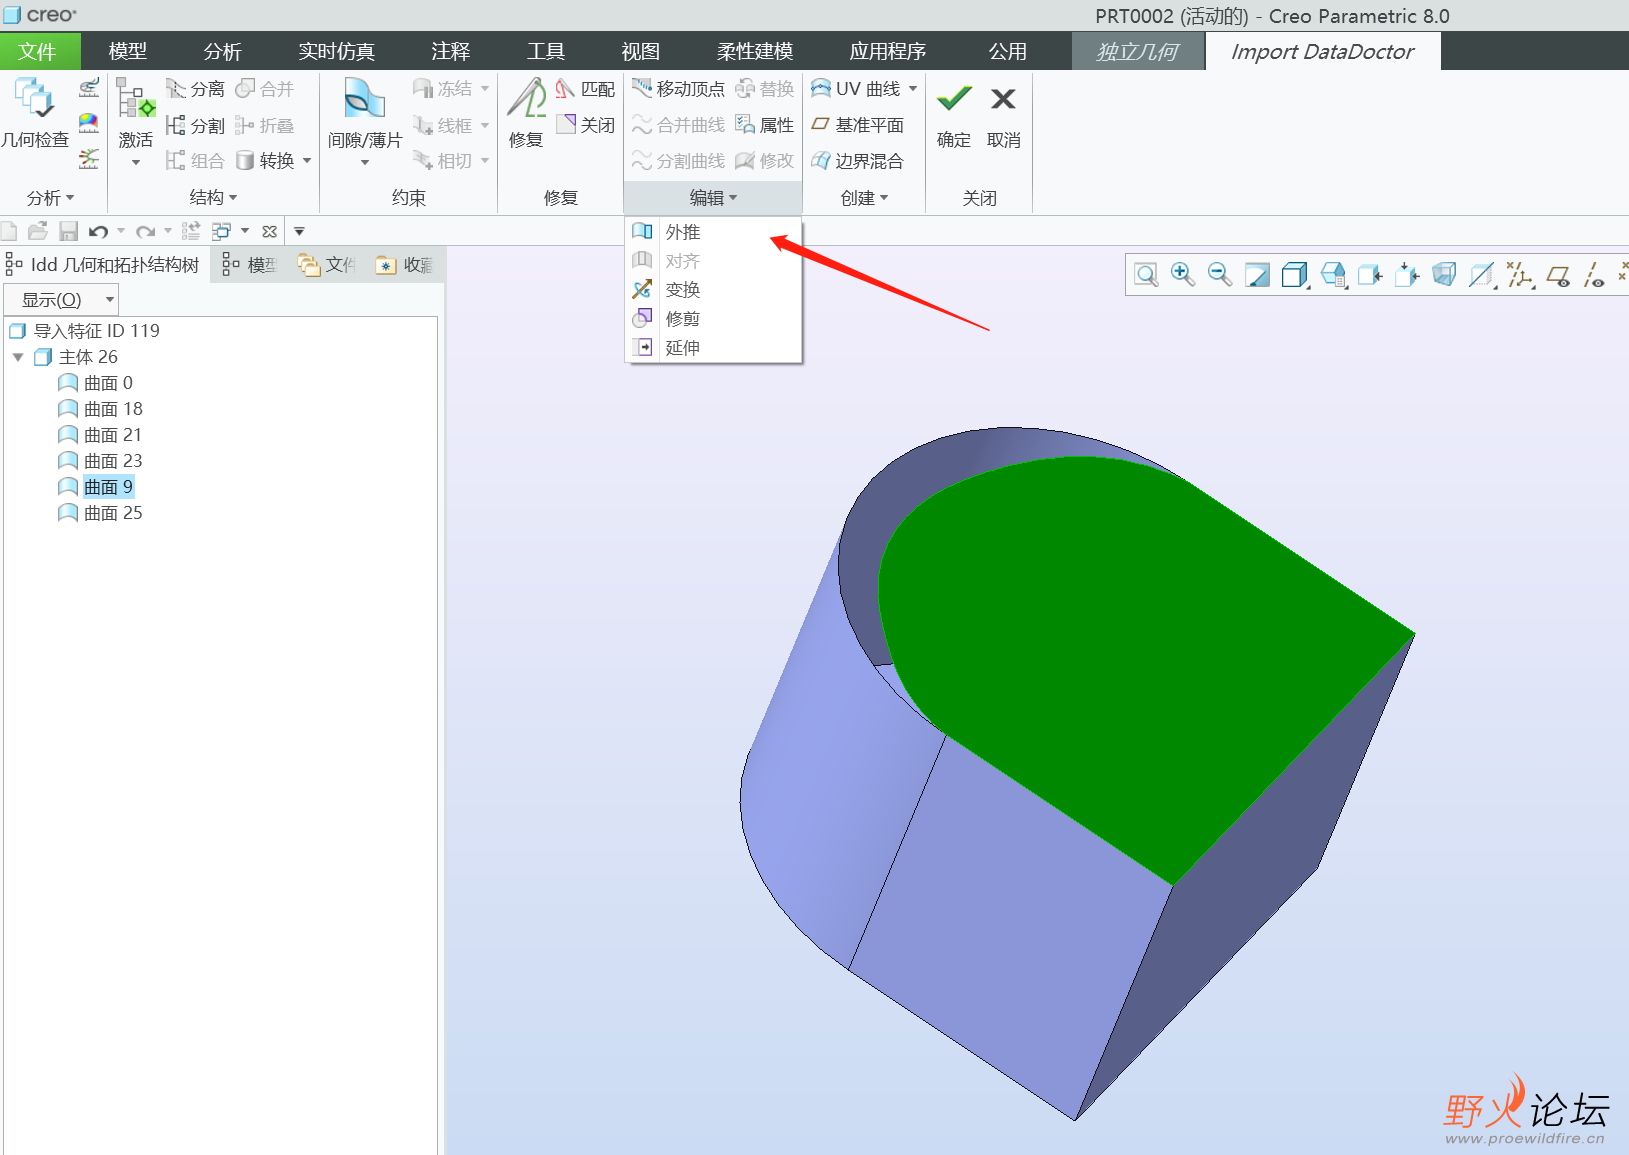Screen dimensions: 1629x1155
Task: Click the Redo arrow icon
Action: point(146,232)
